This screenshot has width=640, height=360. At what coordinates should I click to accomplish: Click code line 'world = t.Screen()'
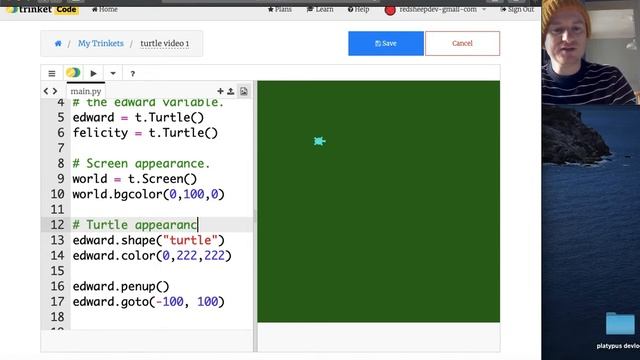pos(135,179)
